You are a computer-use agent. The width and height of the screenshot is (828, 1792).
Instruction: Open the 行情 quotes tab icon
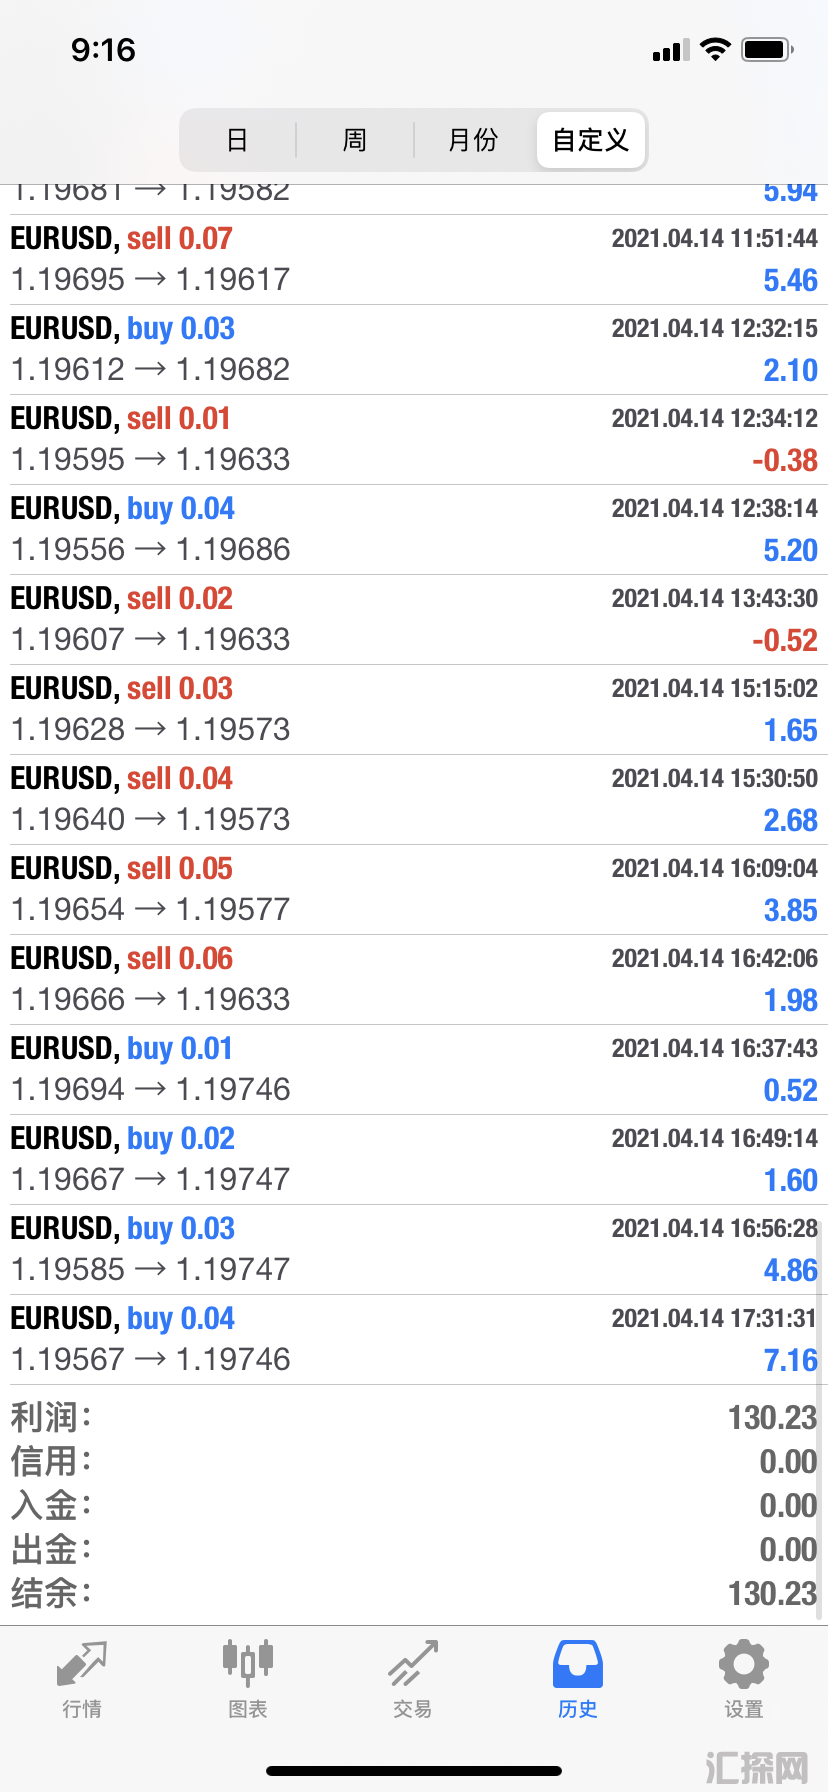[x=82, y=1665]
